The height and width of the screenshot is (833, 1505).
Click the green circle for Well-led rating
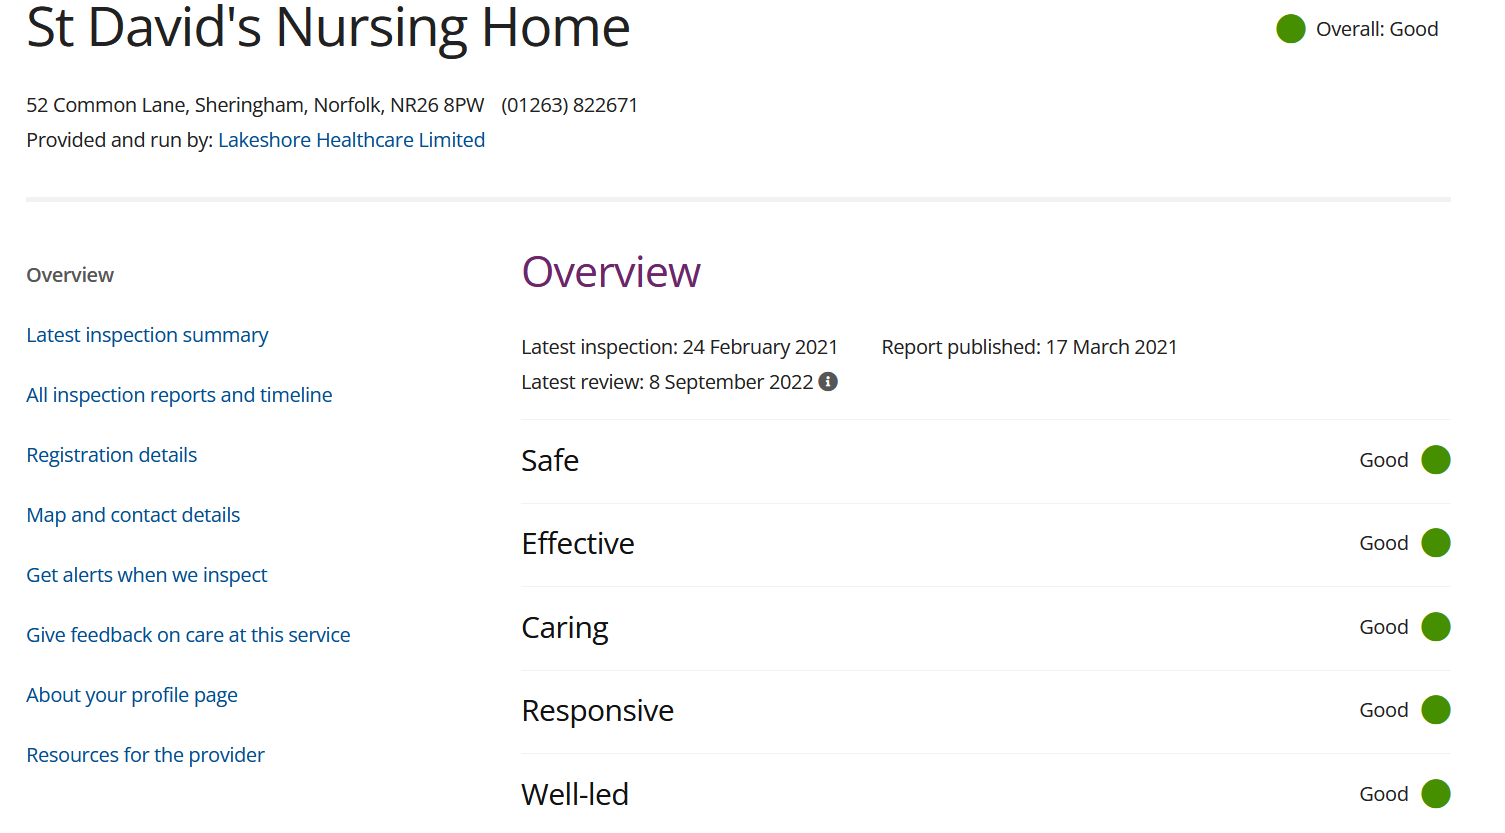1436,794
